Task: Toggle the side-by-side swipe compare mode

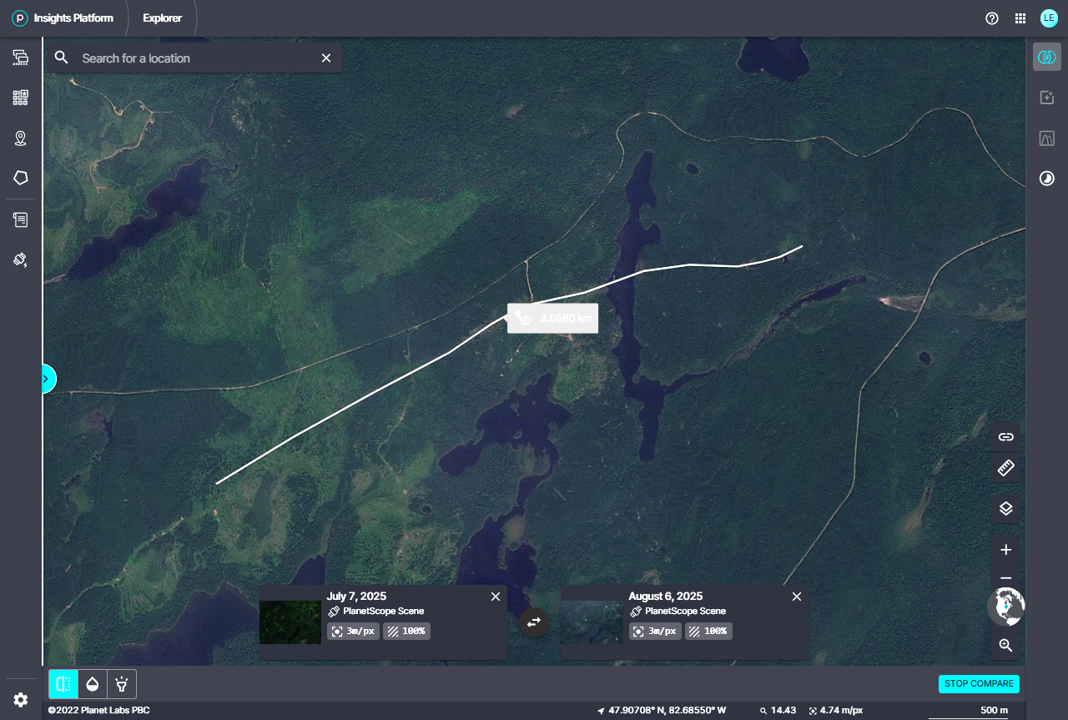Action: [63, 684]
